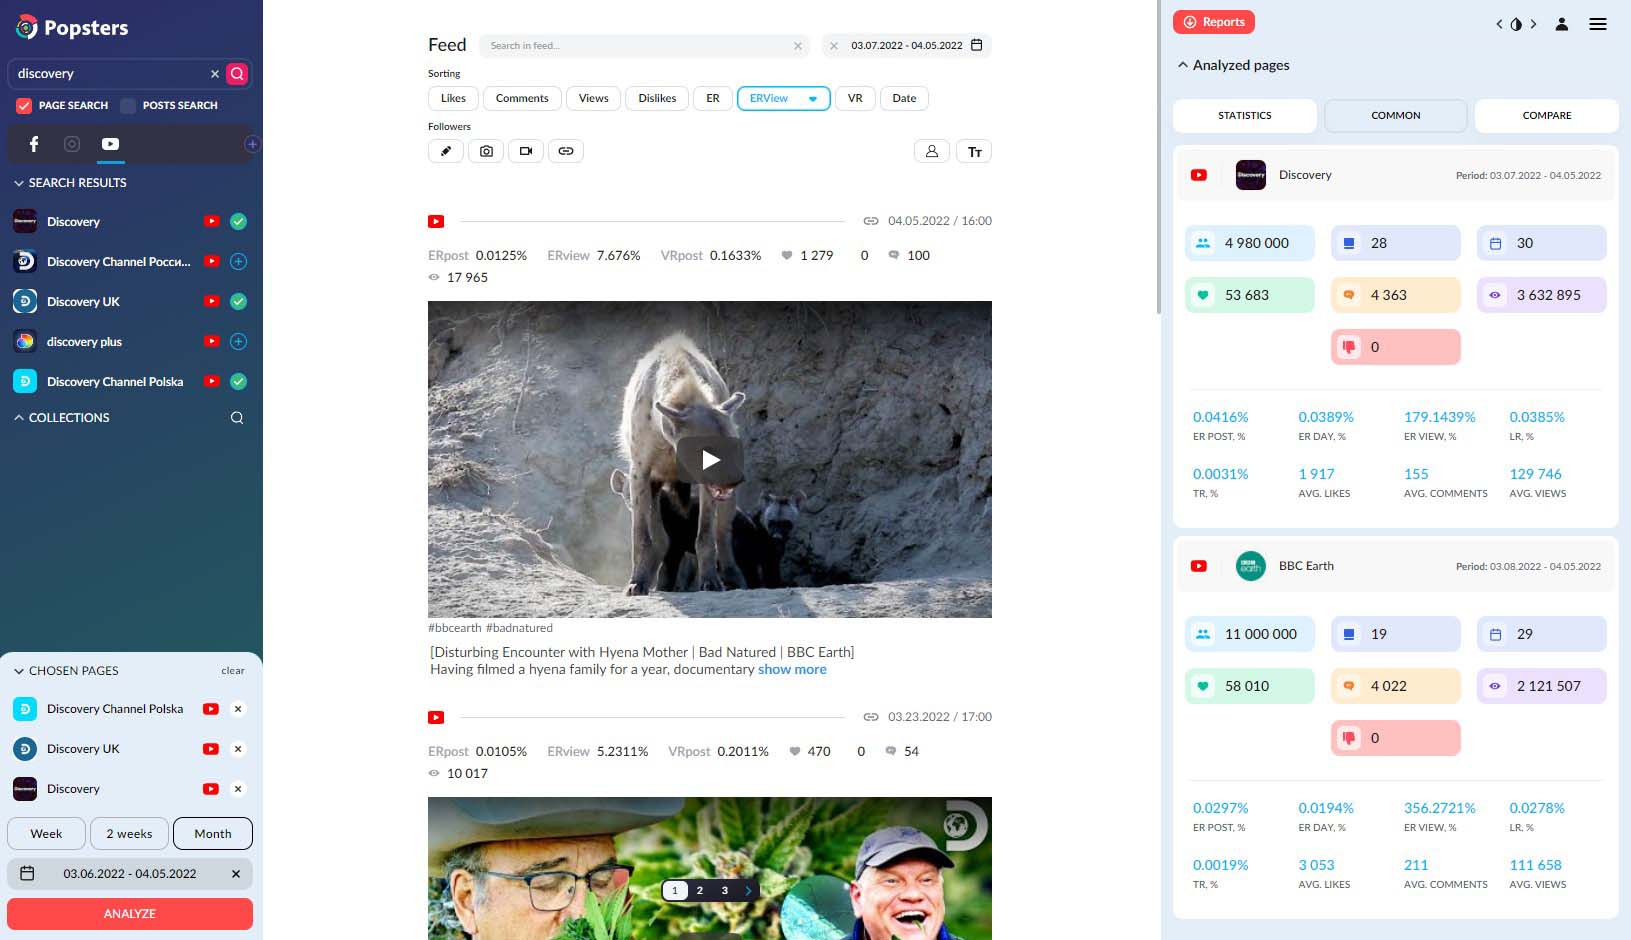Deselect the Discovery UK search result checkmark
Screen dimensions: 1631x940
tap(238, 302)
